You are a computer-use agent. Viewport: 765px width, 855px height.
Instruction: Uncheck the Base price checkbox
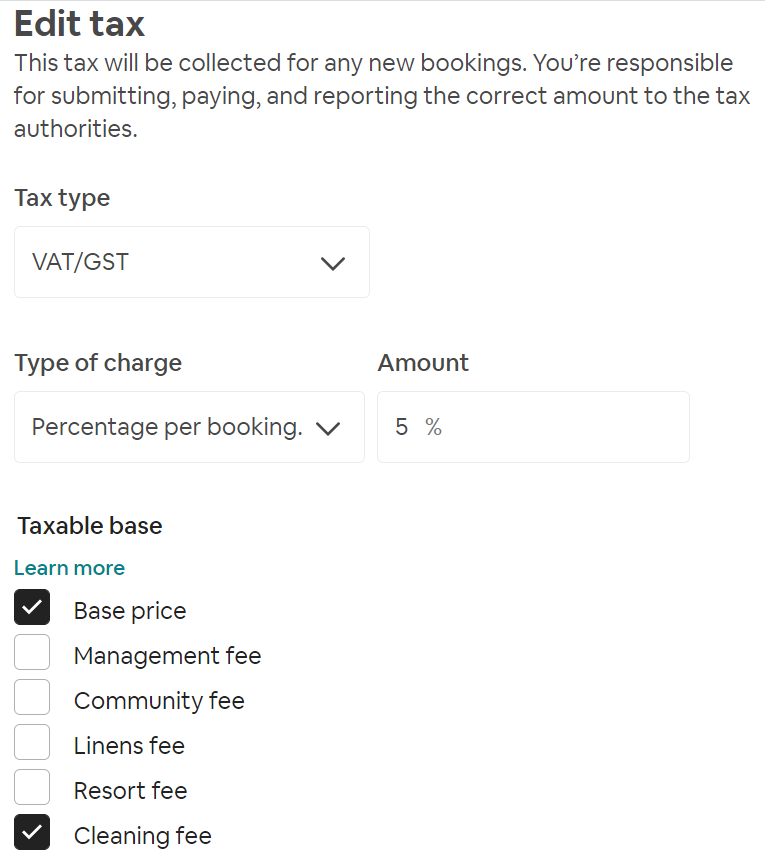coord(32,608)
